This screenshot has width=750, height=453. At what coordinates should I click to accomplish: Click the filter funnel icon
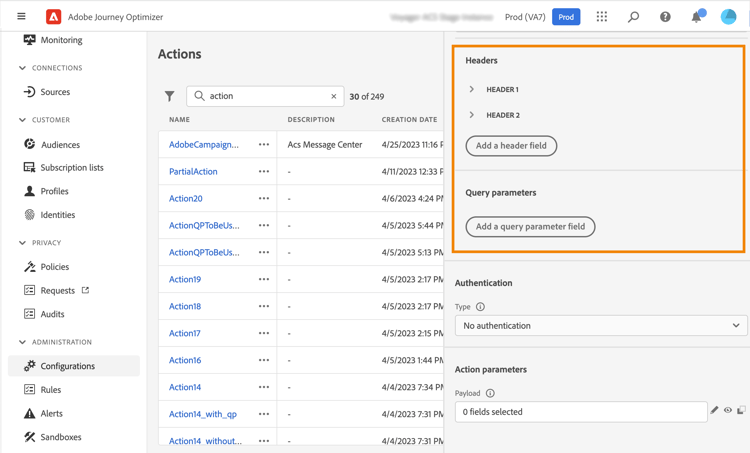tap(170, 97)
